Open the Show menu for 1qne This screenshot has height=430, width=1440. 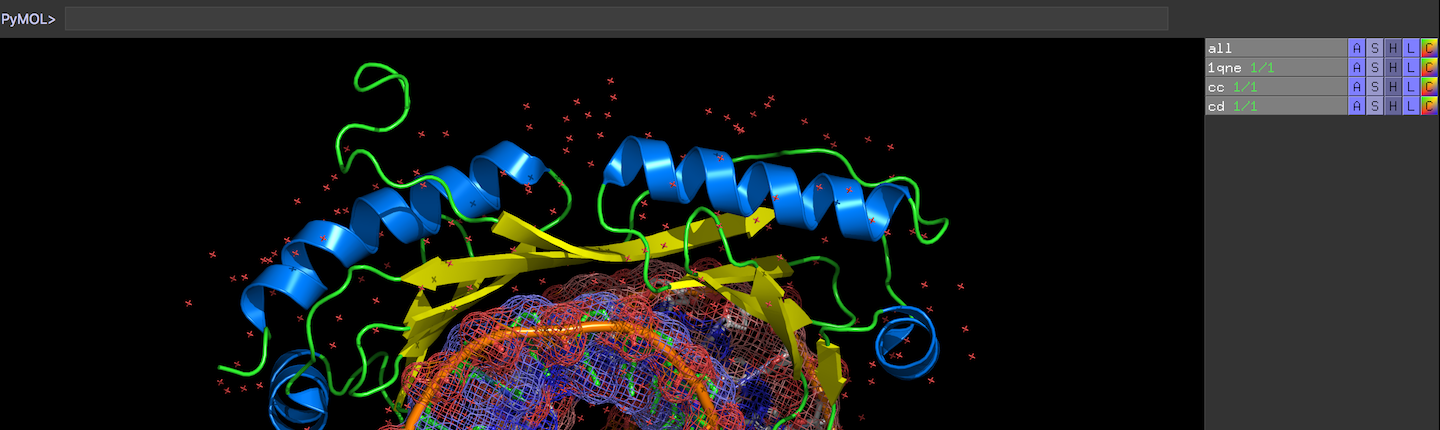coord(1375,67)
